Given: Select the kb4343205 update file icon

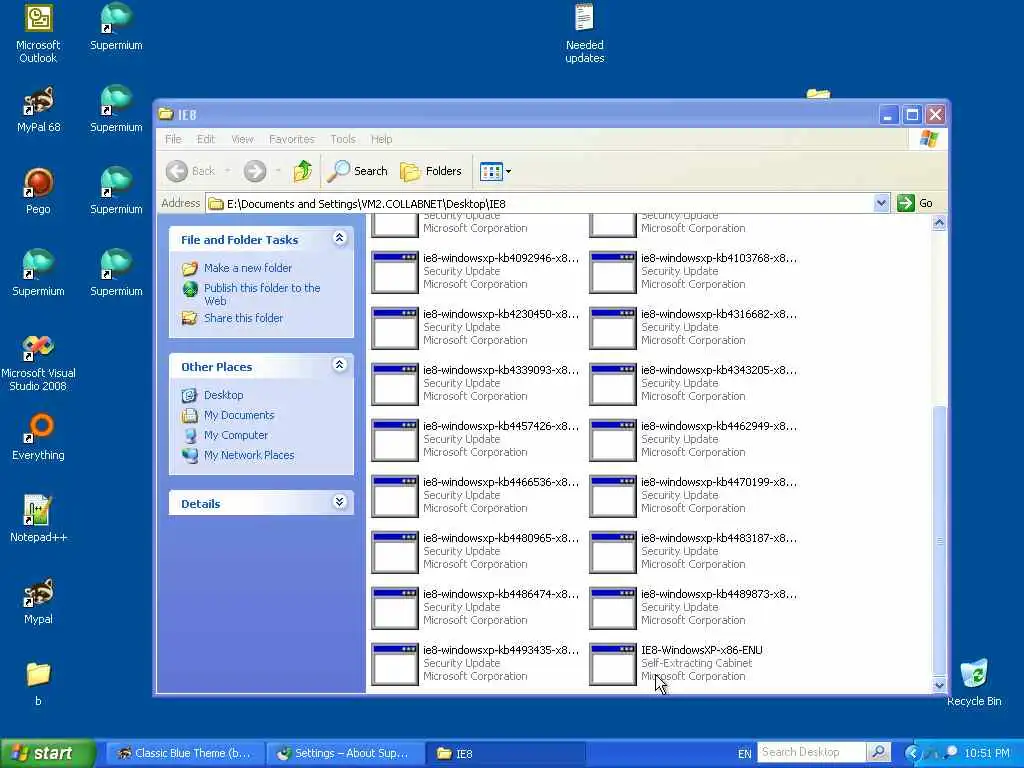Looking at the screenshot, I should (613, 384).
